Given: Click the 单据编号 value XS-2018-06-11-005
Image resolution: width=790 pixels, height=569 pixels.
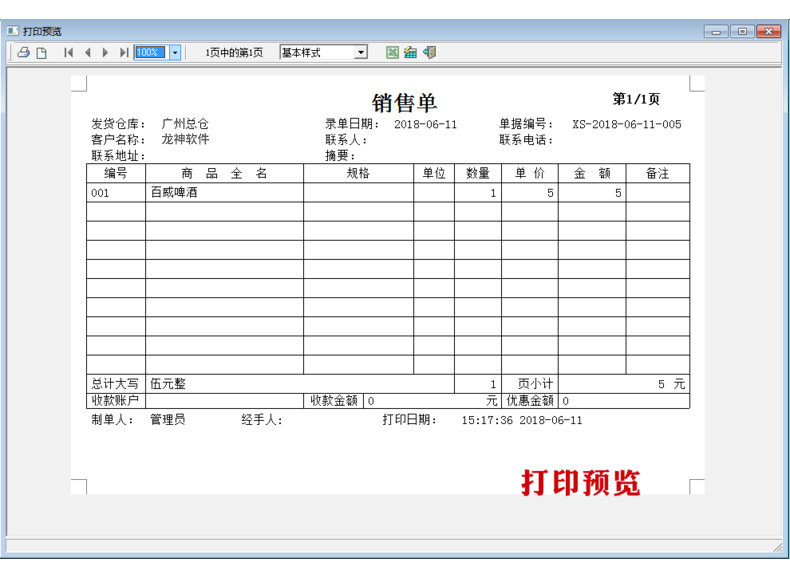Looking at the screenshot, I should 626,124.
